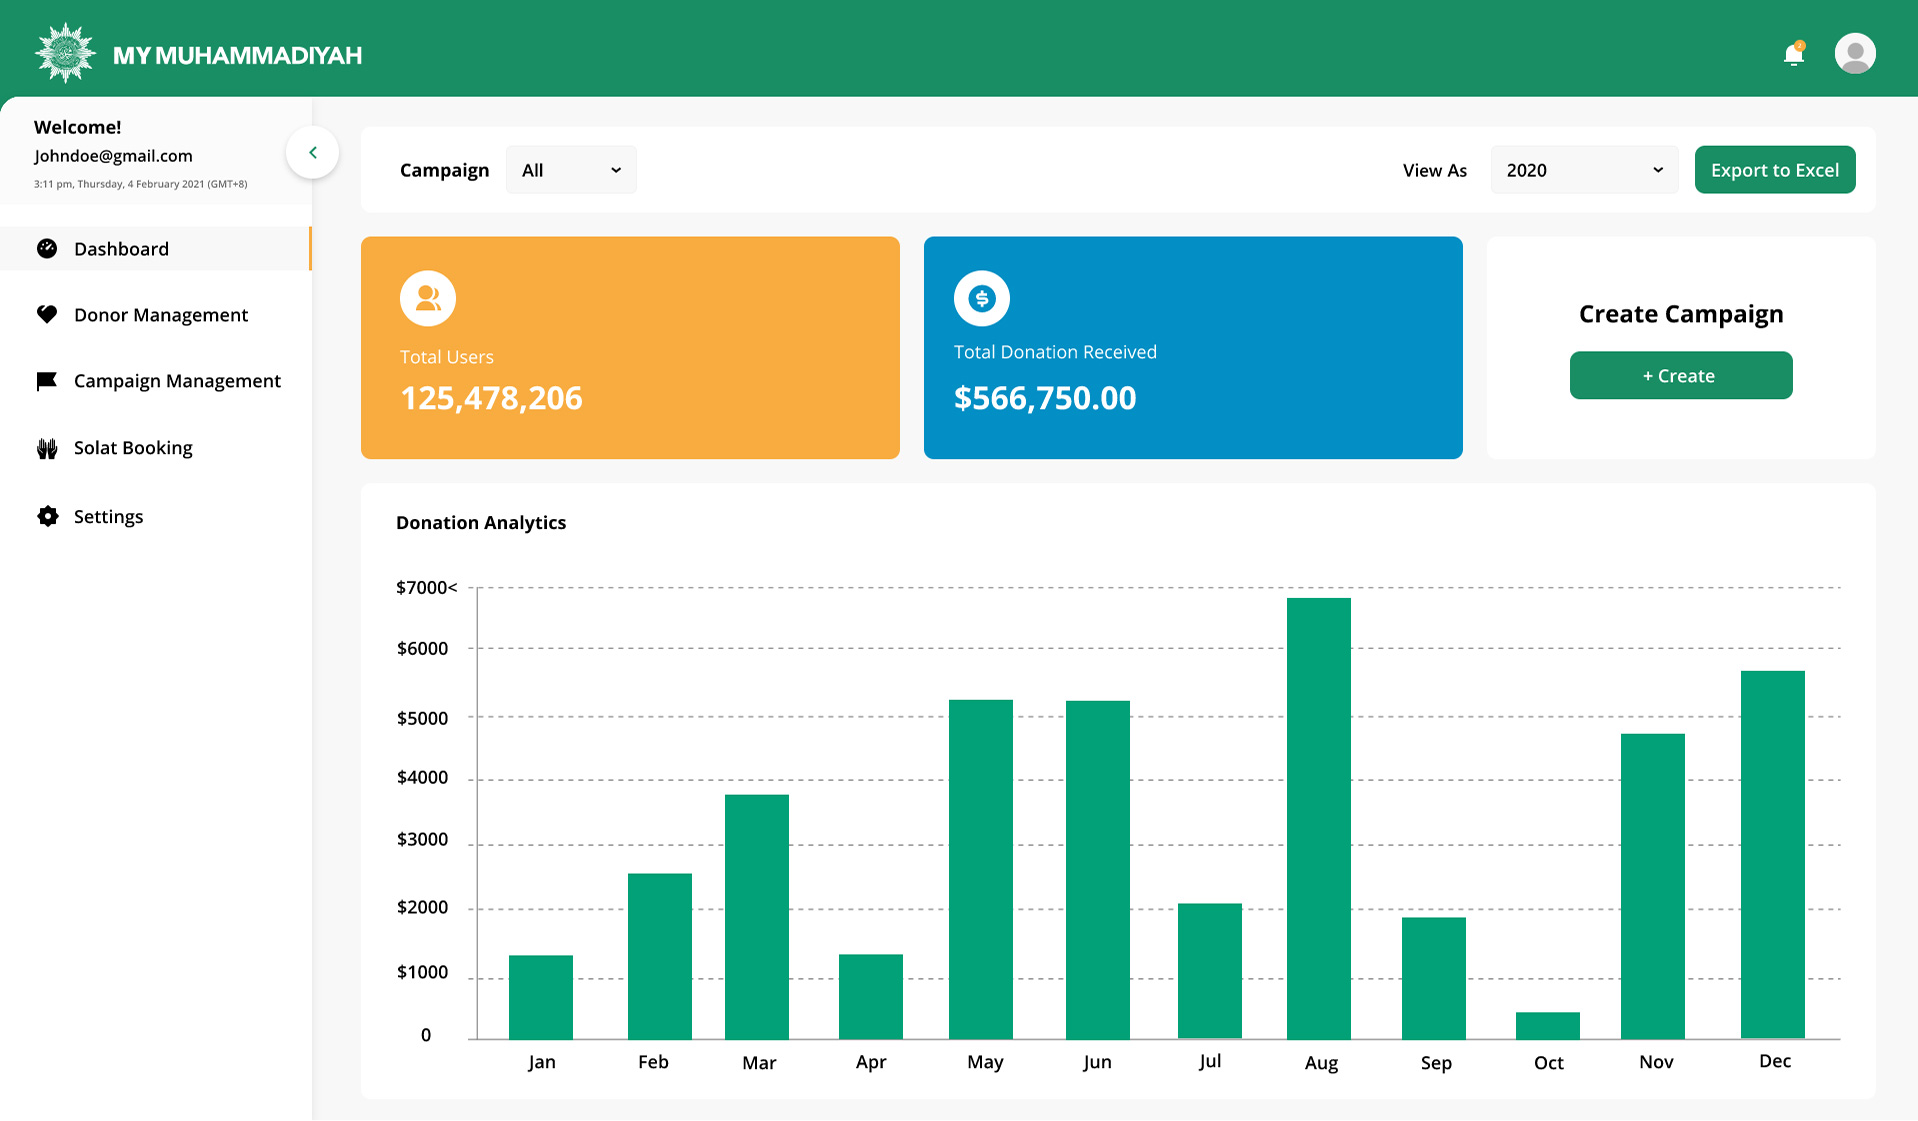Open the notifications bell
The height and width of the screenshot is (1121, 1918).
click(1794, 54)
